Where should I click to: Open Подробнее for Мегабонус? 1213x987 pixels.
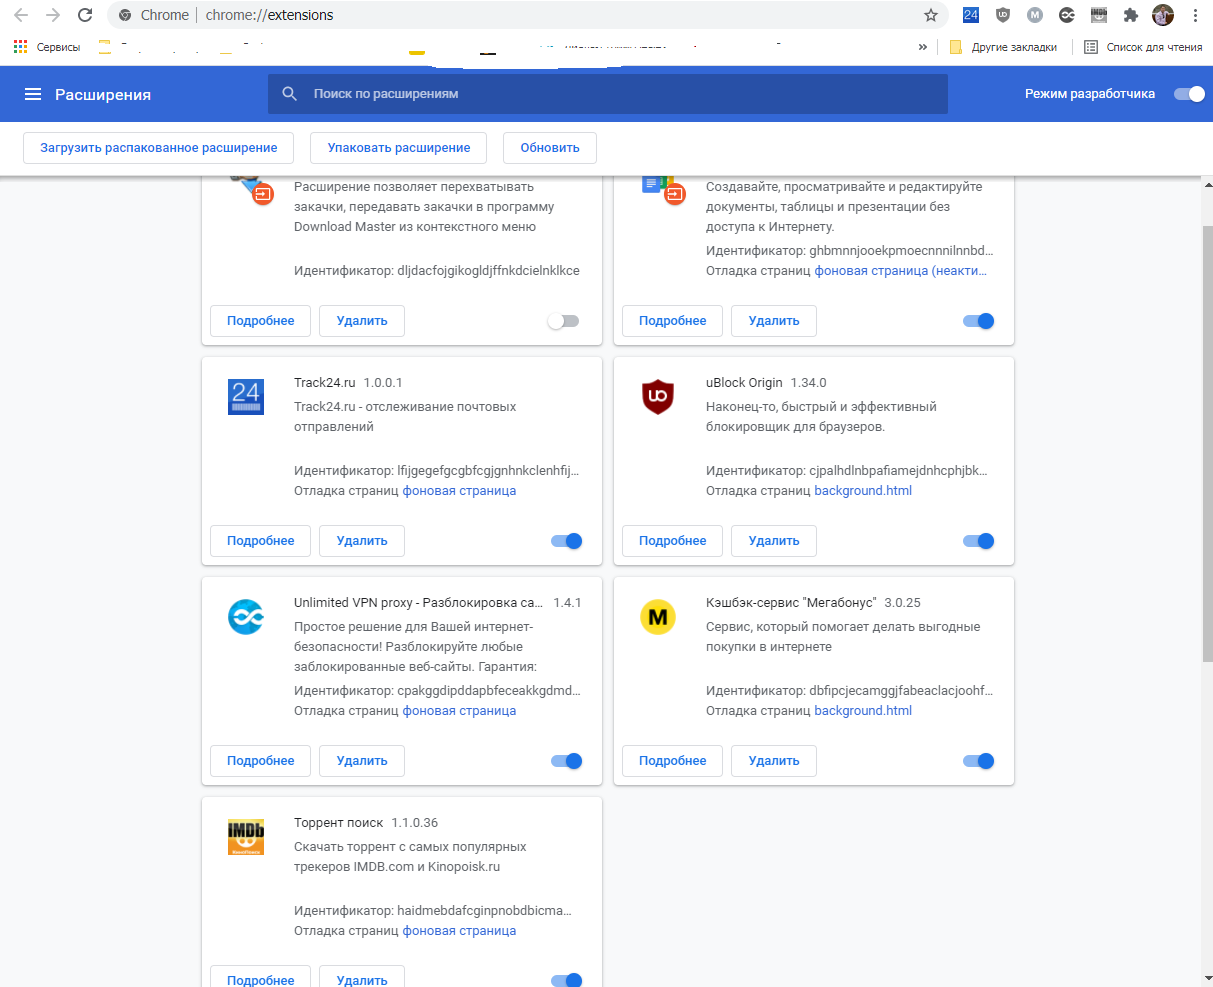tap(672, 761)
